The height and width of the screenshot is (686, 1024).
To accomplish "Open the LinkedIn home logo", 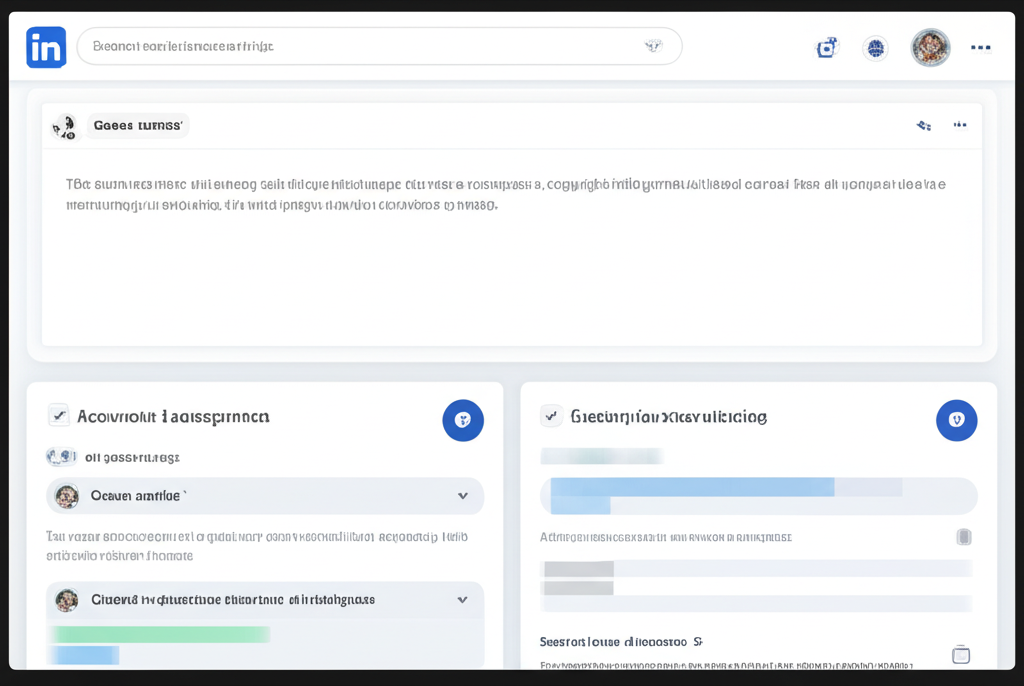I will tap(46, 47).
